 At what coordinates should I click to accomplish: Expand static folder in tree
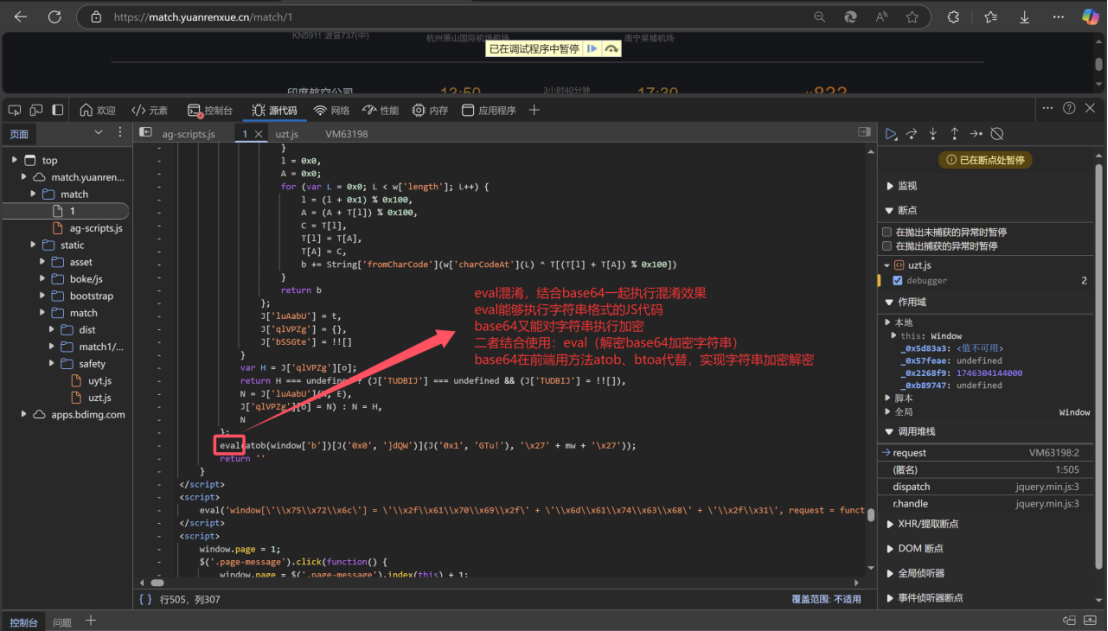[33, 244]
